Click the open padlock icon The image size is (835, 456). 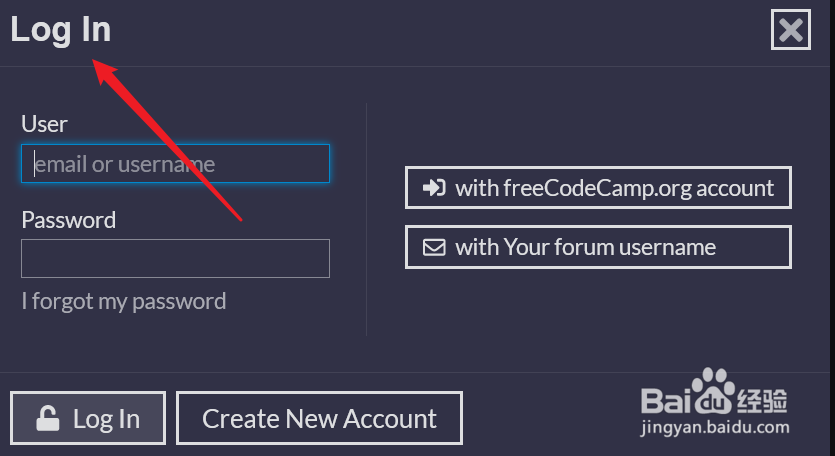[47, 418]
